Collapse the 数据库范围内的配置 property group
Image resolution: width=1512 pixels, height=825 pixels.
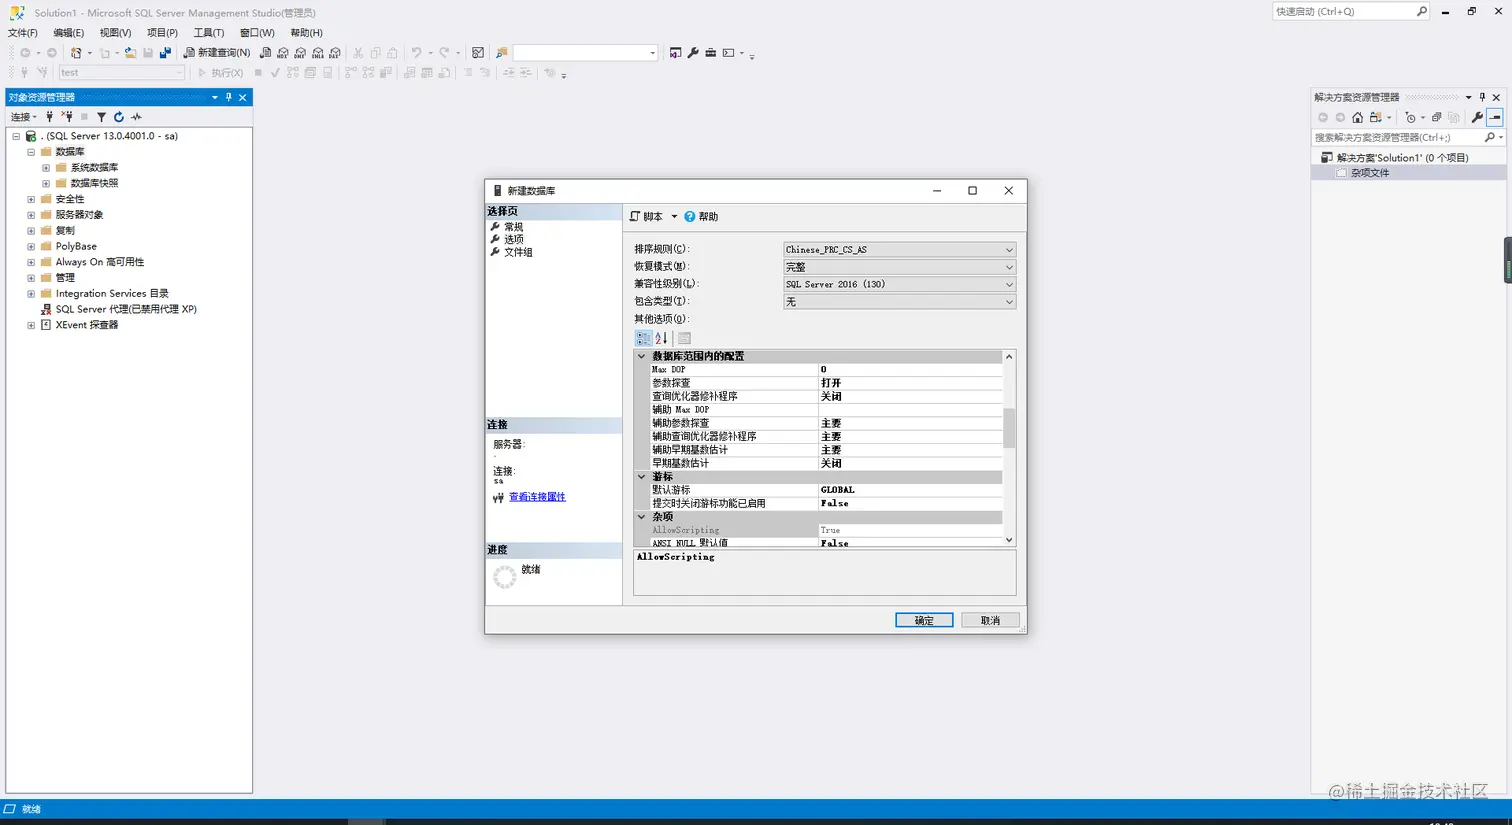point(641,356)
